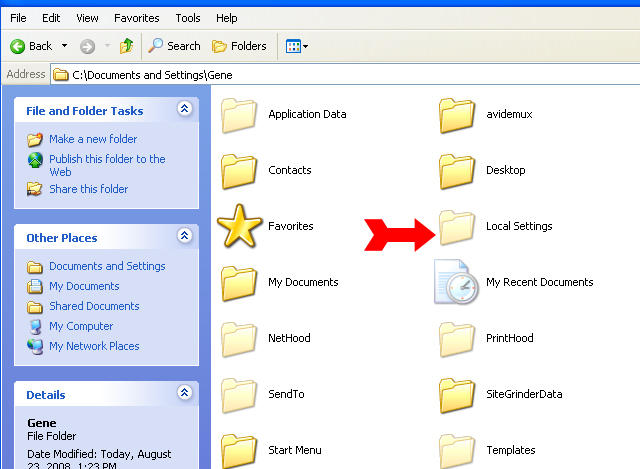The width and height of the screenshot is (640, 469).
Task: Go up one folder level icon
Action: click(127, 46)
